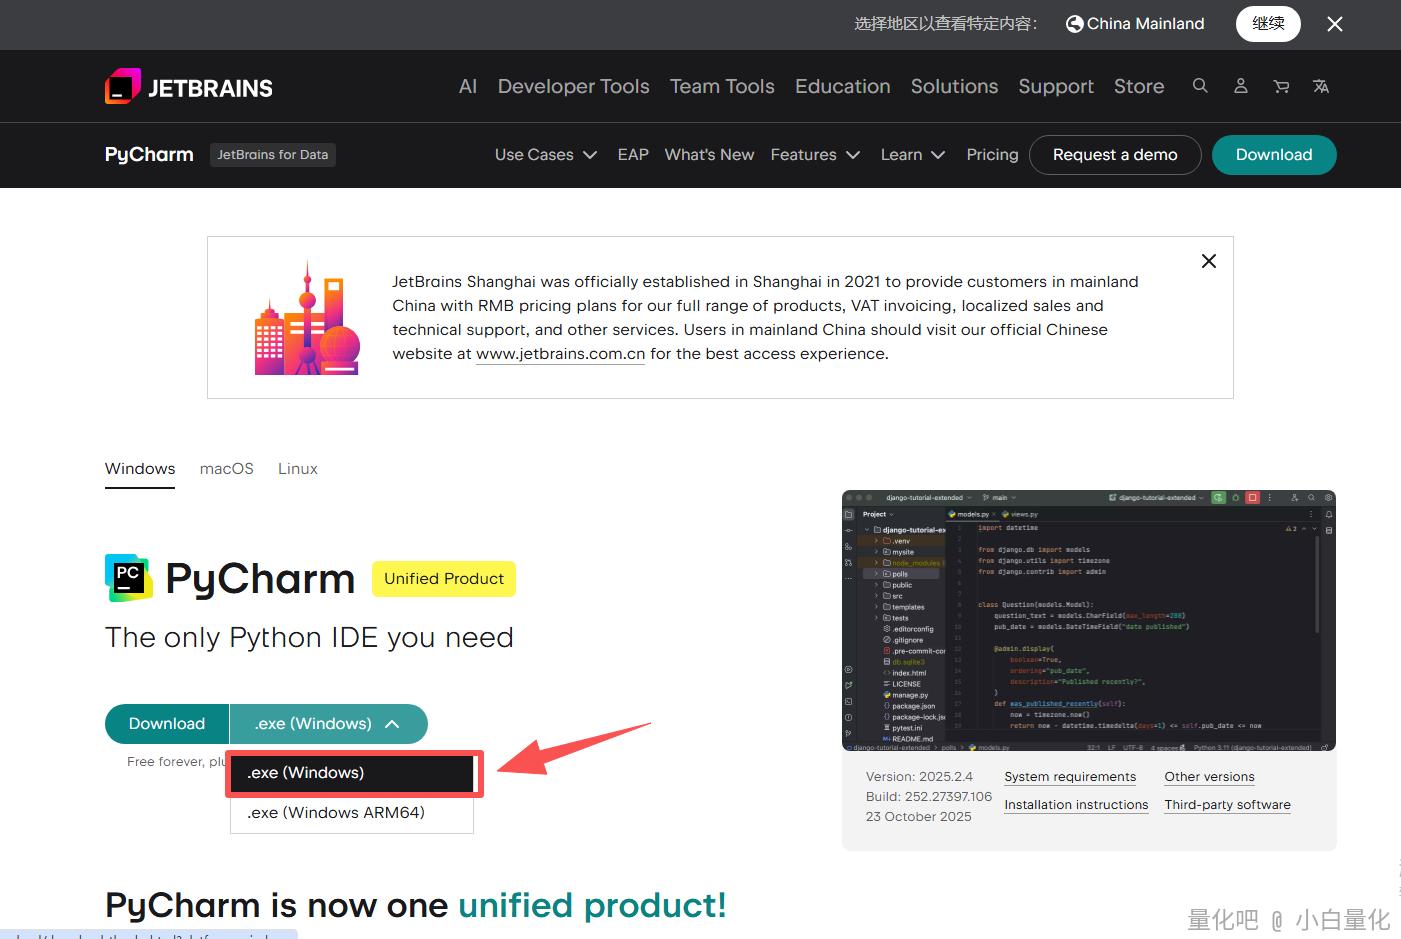The height and width of the screenshot is (939, 1401).
Task: Click the language translate icon
Action: tap(1321, 87)
